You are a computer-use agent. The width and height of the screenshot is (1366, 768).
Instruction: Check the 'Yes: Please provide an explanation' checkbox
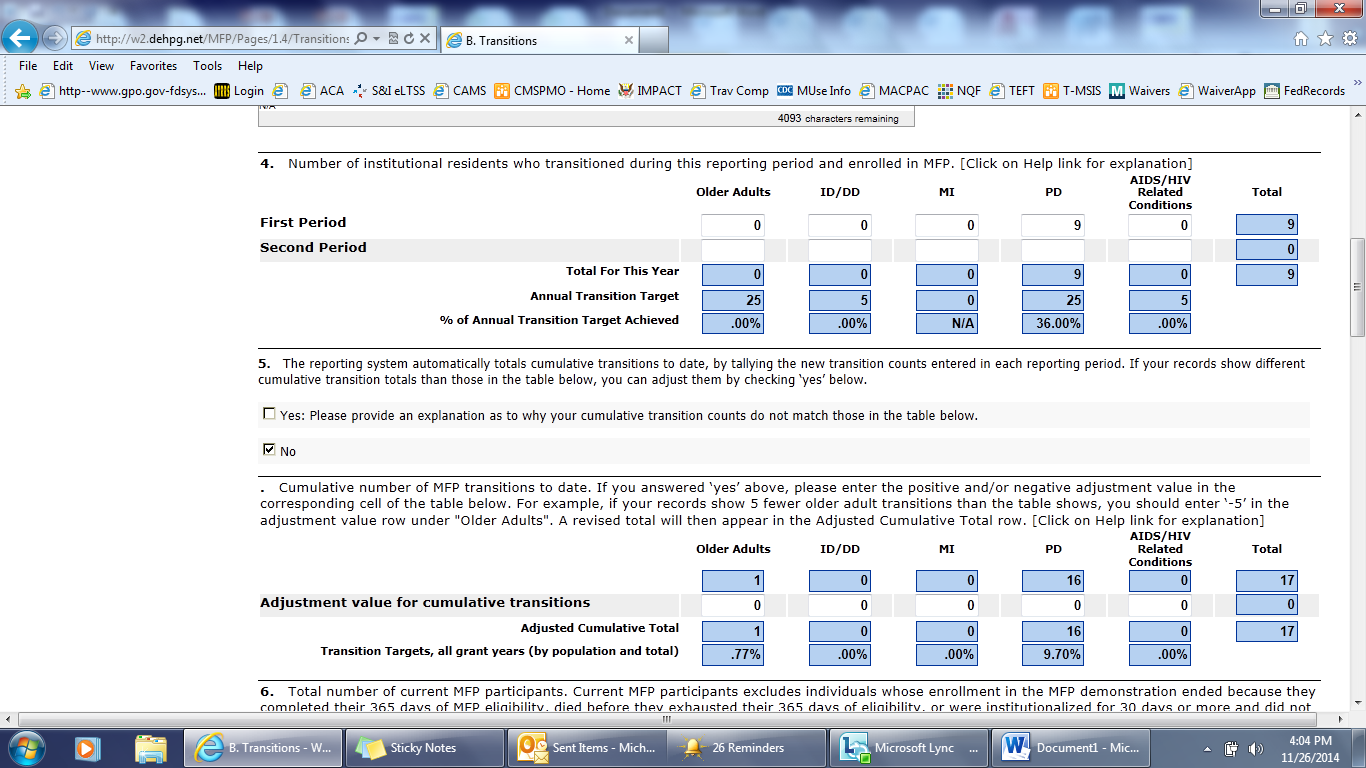[269, 414]
